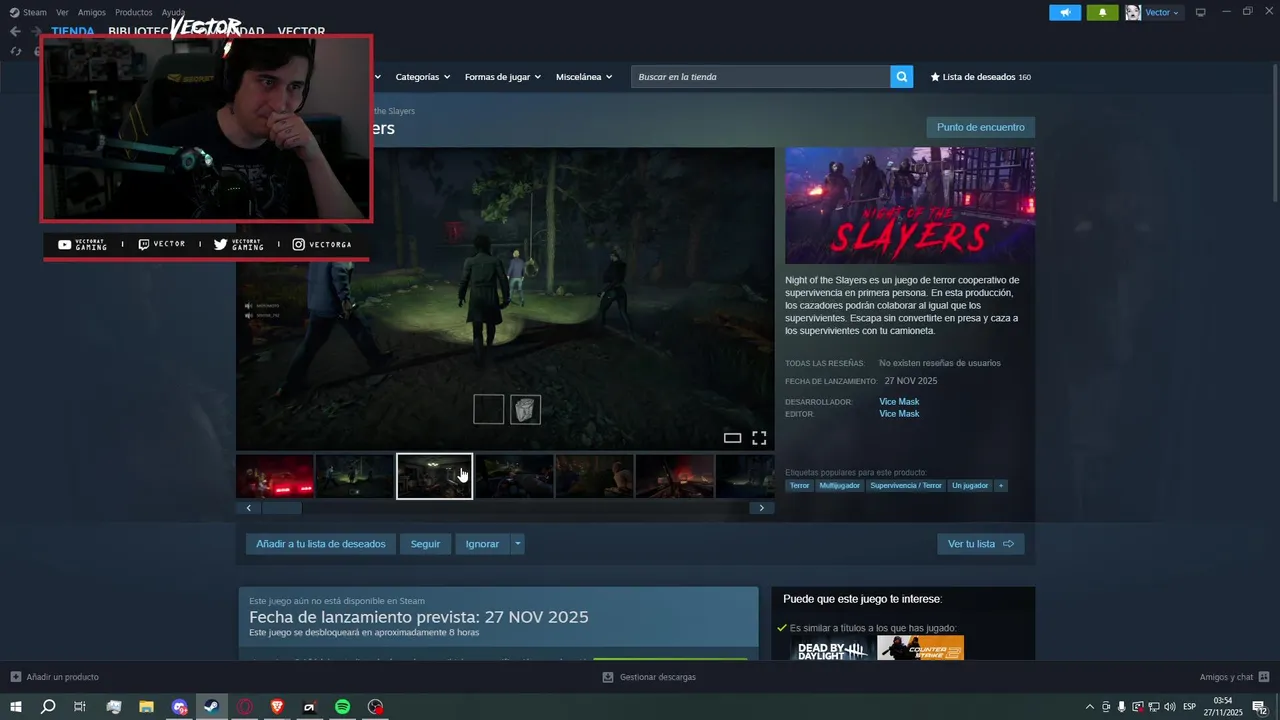
Task: Open the green notifications bell
Action: (x=1103, y=12)
